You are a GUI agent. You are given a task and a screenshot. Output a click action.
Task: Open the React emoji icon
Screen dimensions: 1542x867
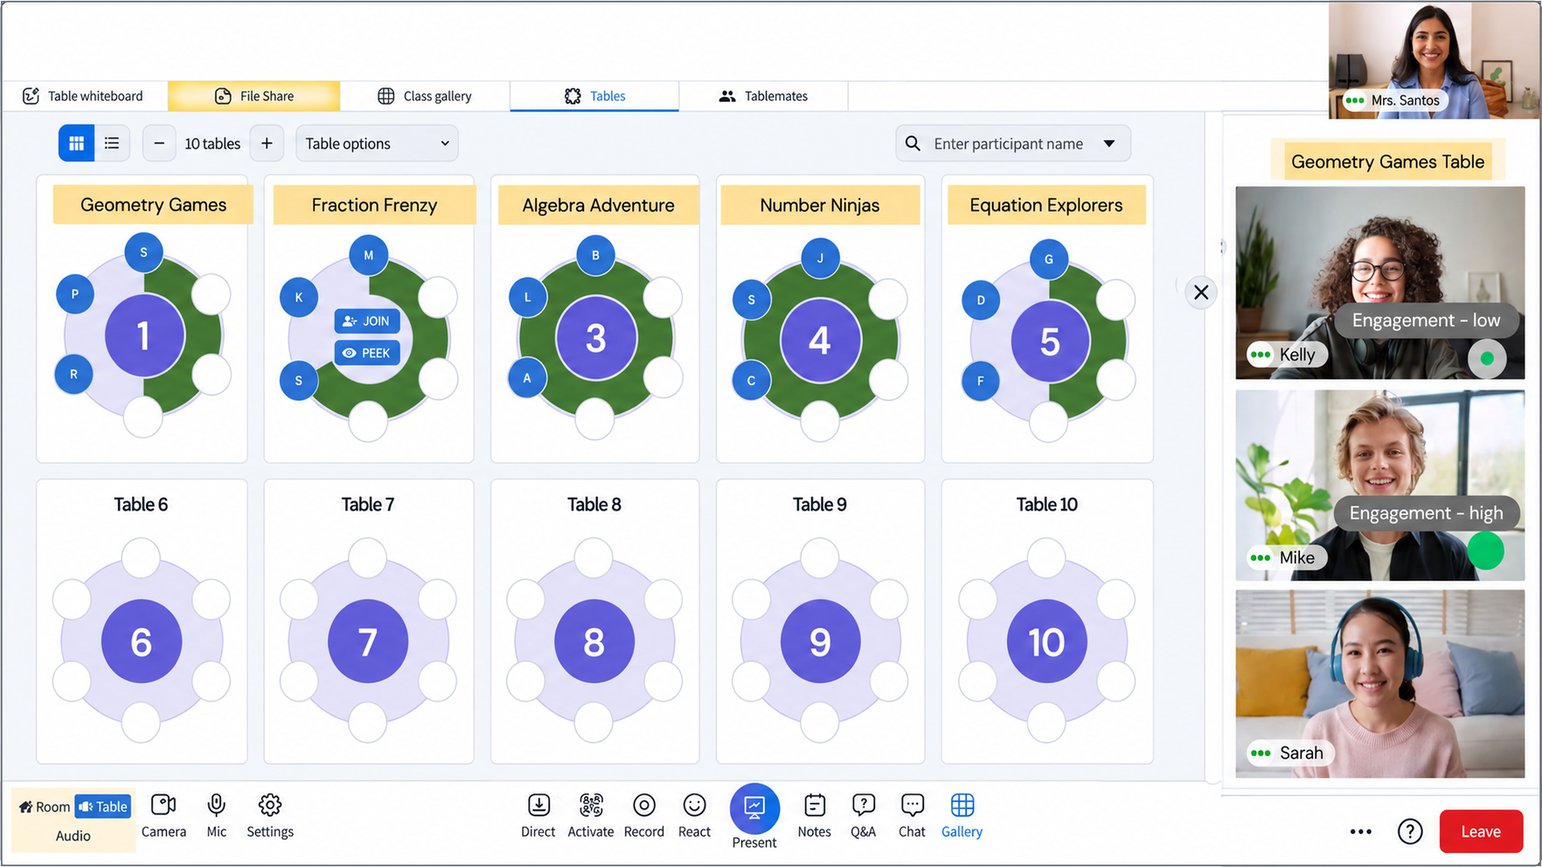click(694, 805)
